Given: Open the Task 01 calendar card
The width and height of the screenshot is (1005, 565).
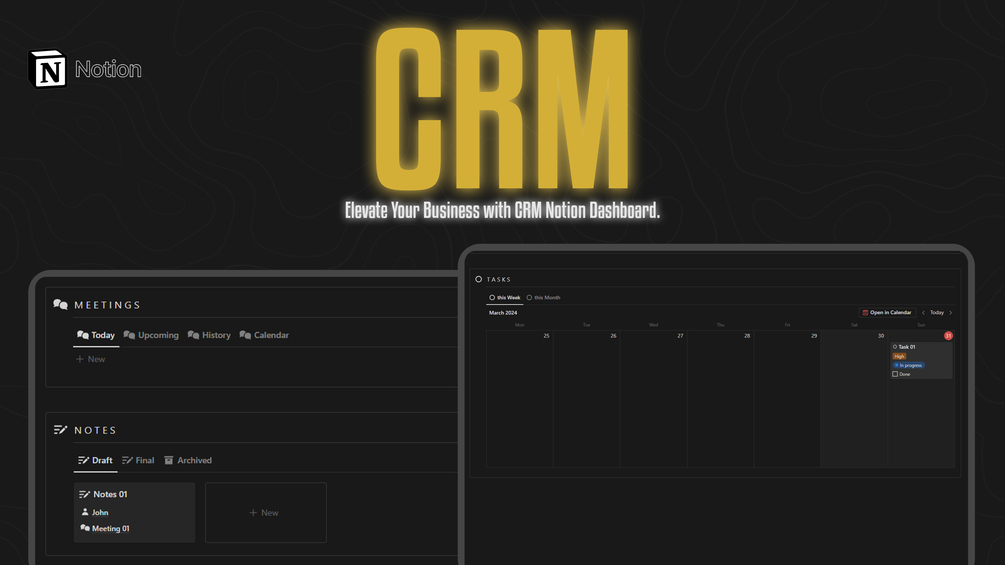Looking at the screenshot, I should (920, 360).
